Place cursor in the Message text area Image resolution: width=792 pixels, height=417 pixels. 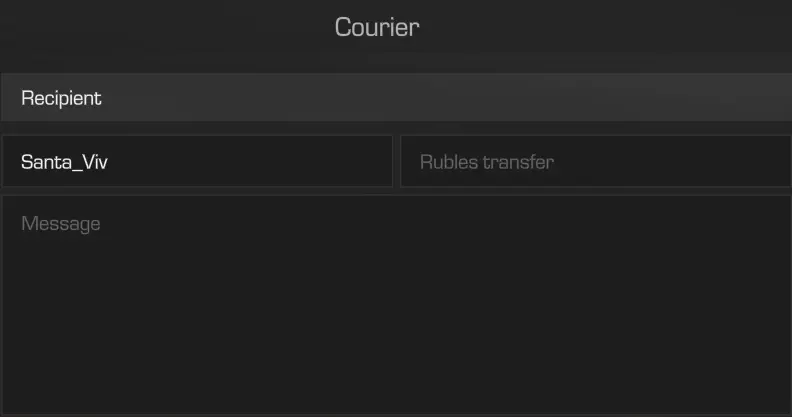point(396,305)
